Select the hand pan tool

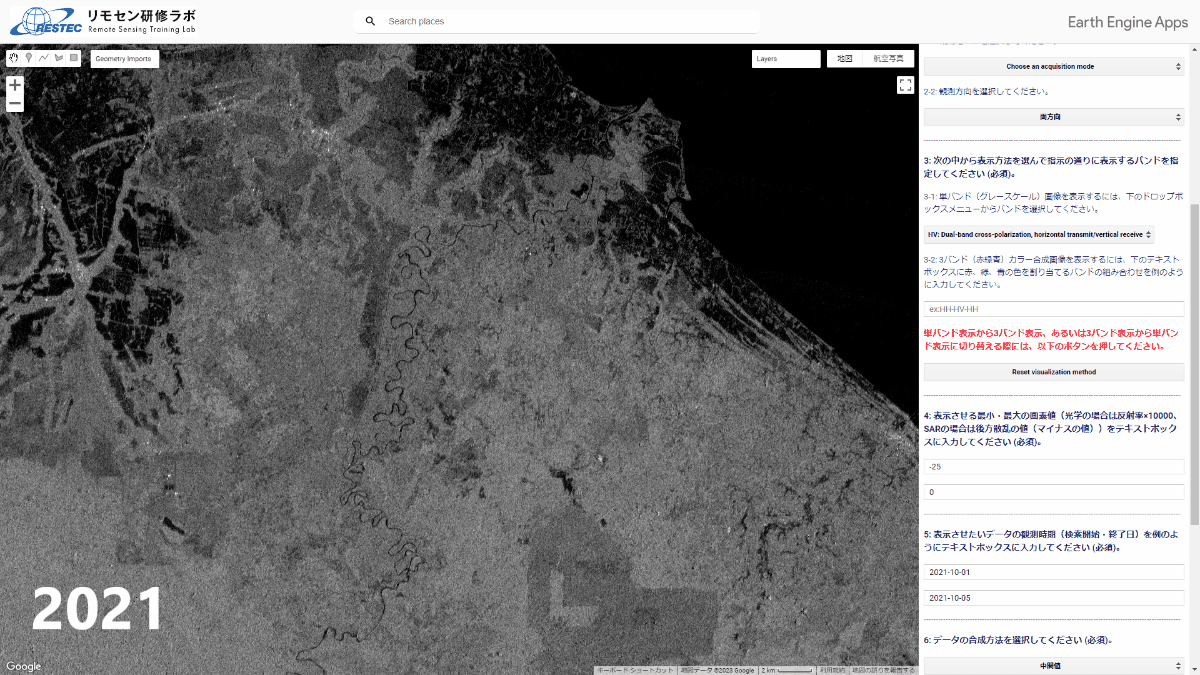tap(14, 58)
